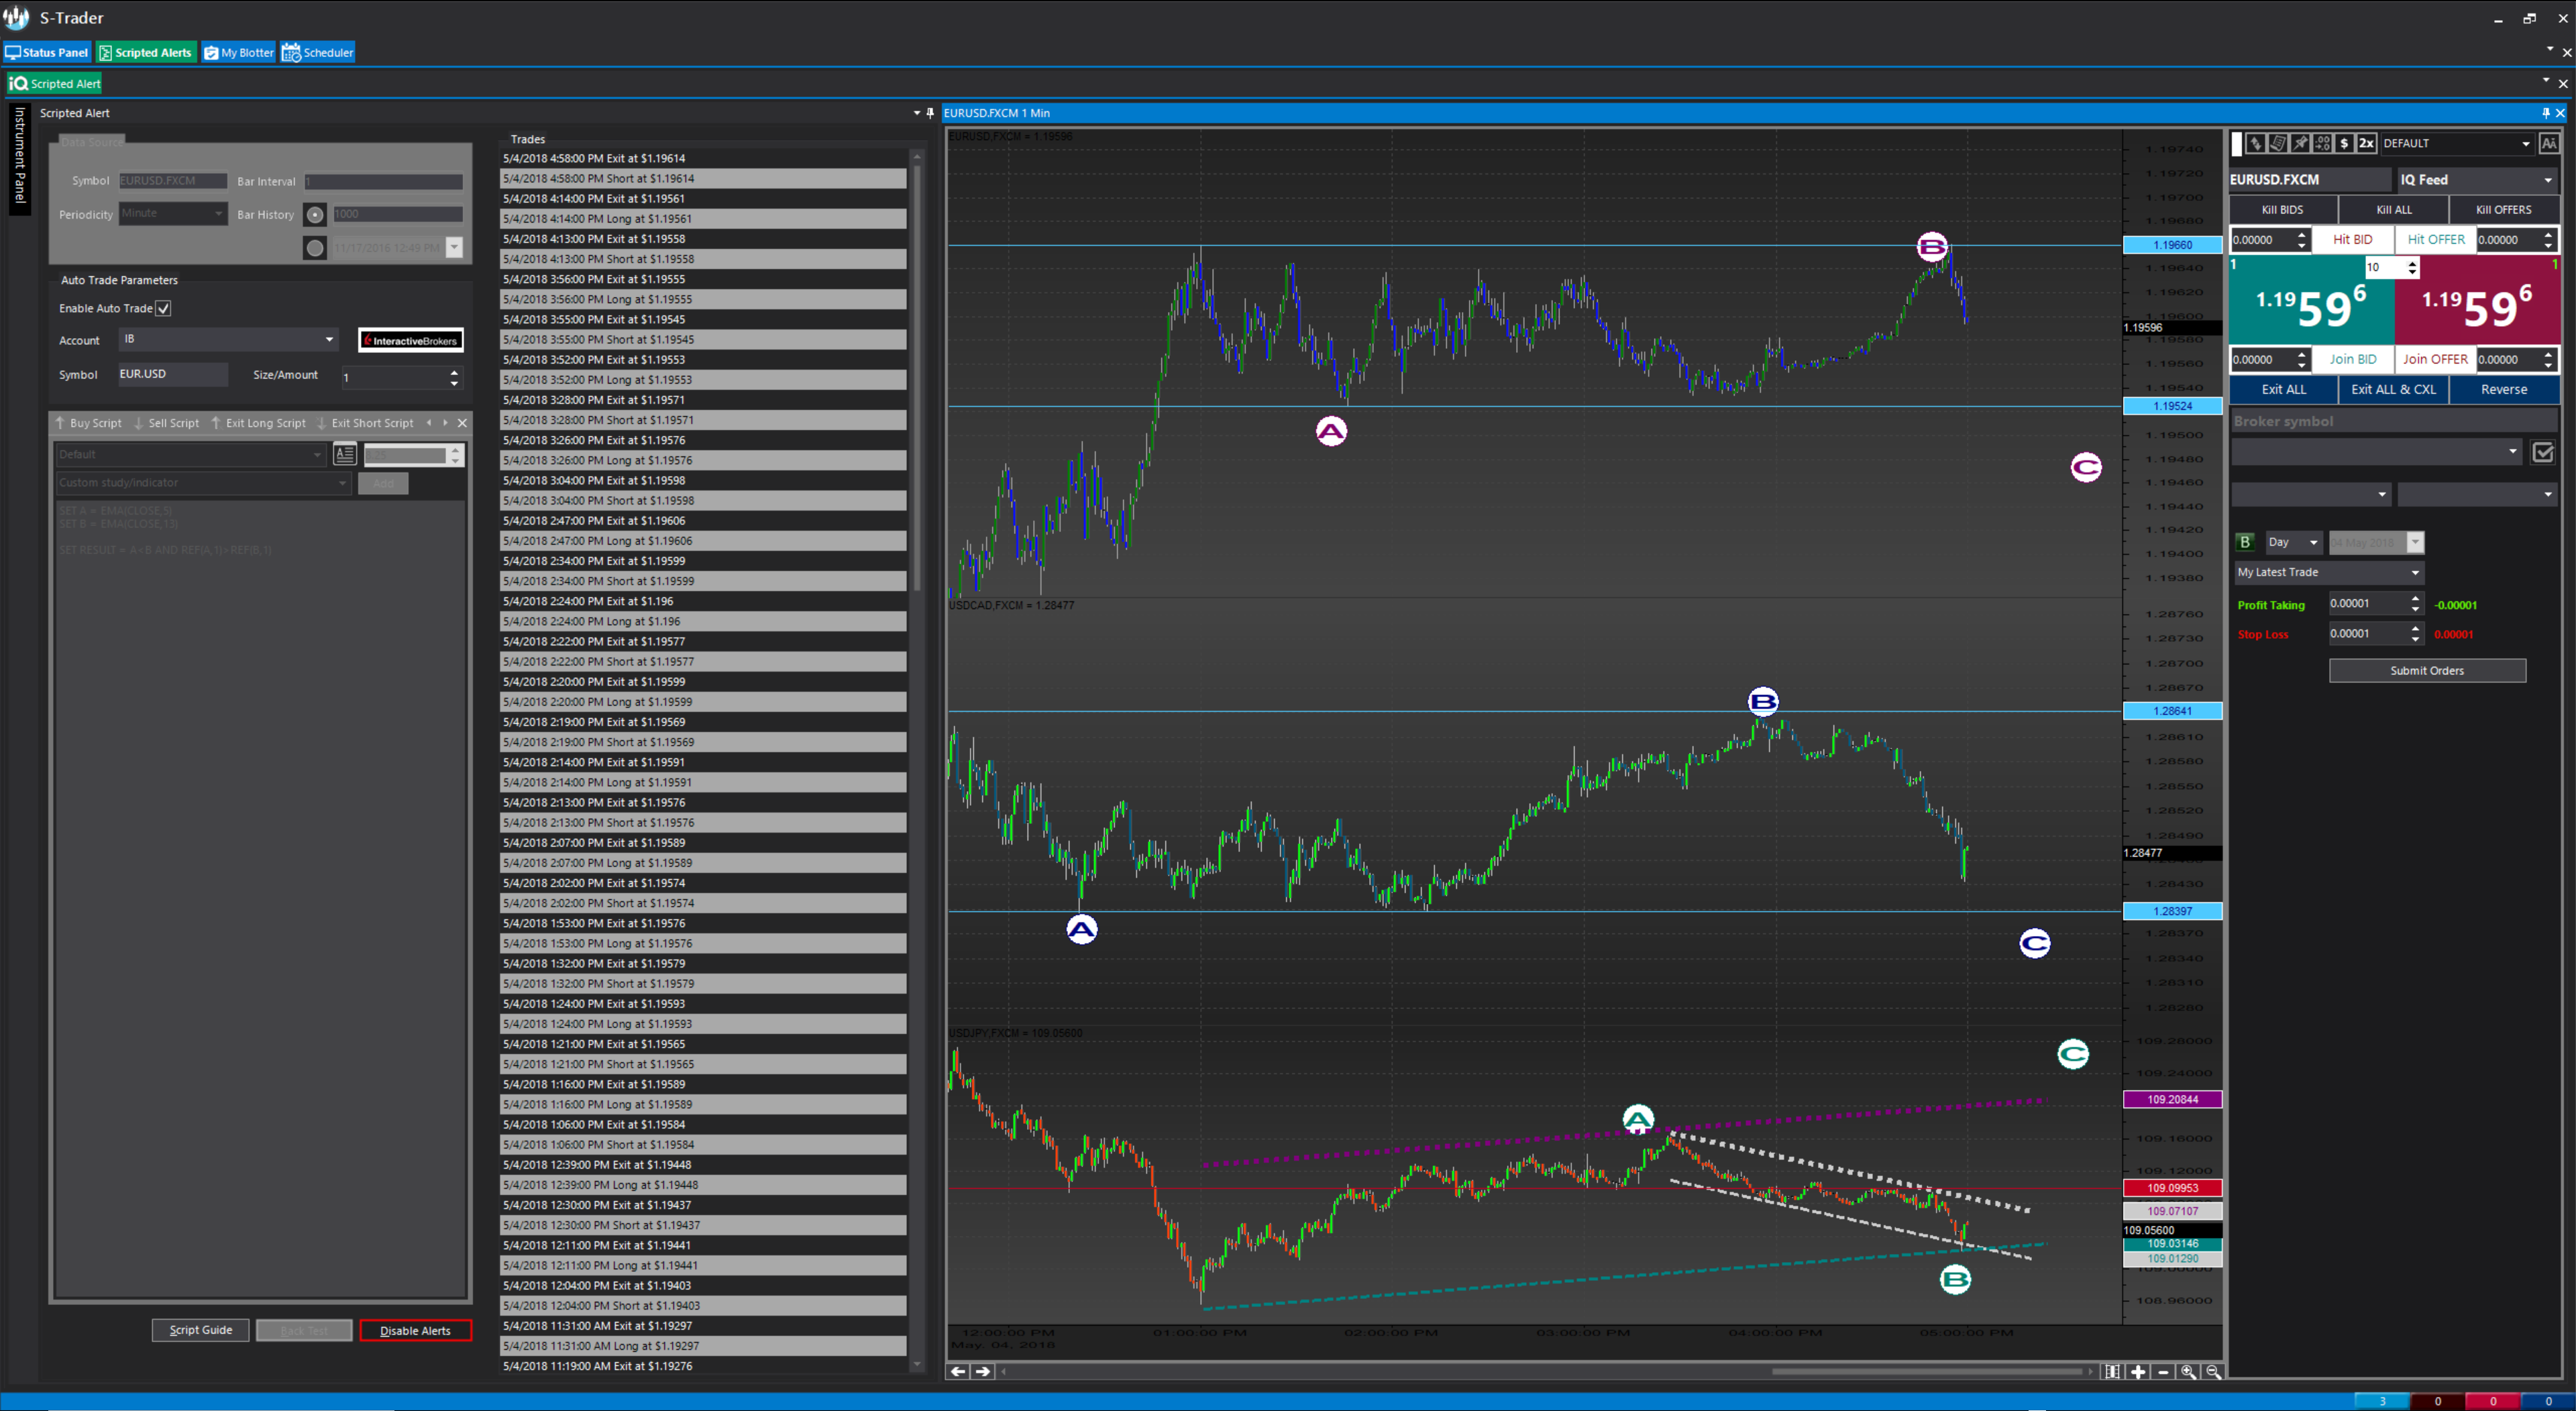Click the up/down arrows icon in trade toolbar
Screen dimensions: 2576x1411
point(2256,143)
